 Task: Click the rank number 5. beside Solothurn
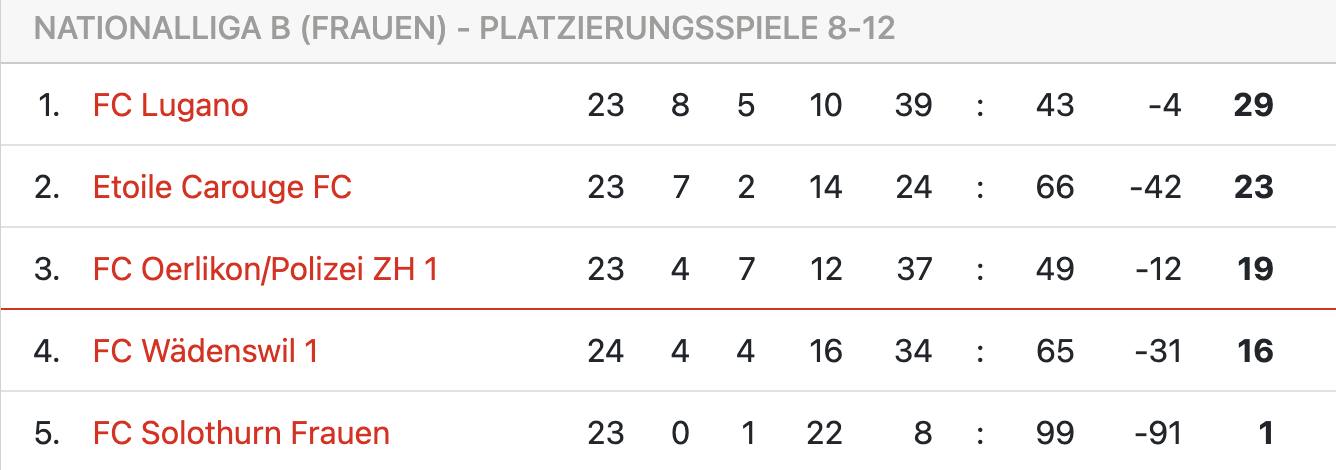coord(48,433)
